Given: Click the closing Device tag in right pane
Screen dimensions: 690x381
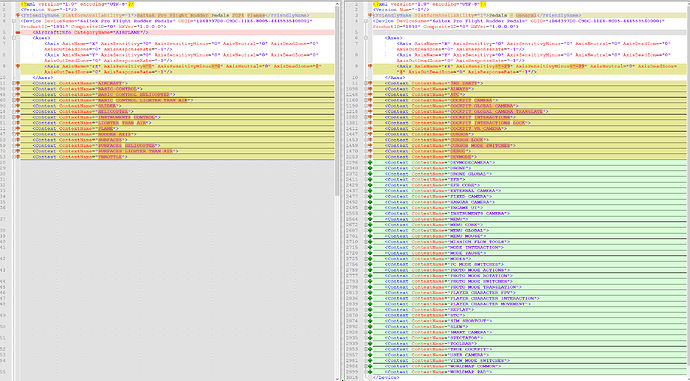Looking at the screenshot, I should 386,377.
